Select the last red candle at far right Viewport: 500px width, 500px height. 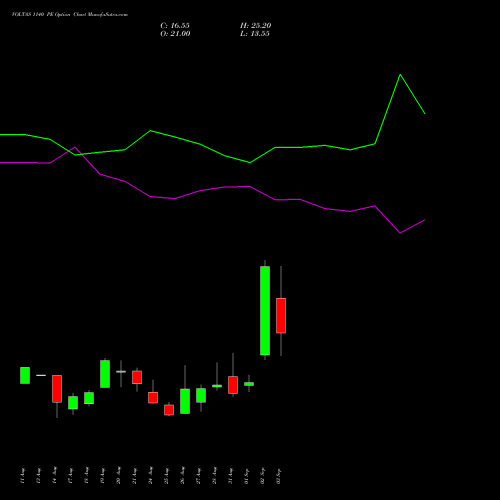(x=281, y=316)
